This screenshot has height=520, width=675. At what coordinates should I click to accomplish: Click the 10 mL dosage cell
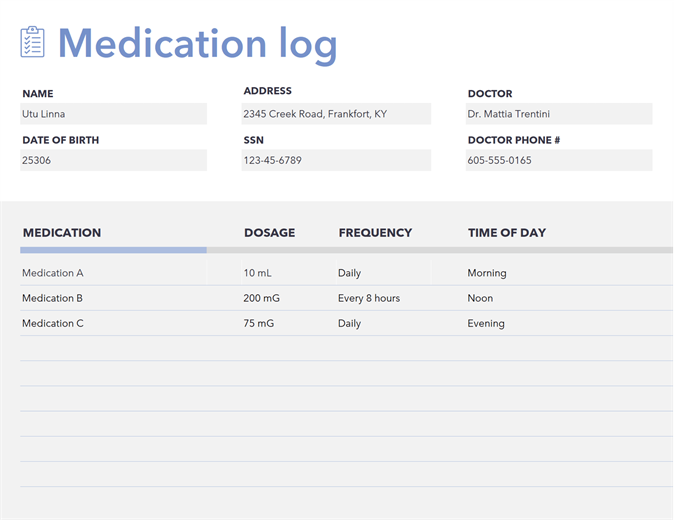258,273
